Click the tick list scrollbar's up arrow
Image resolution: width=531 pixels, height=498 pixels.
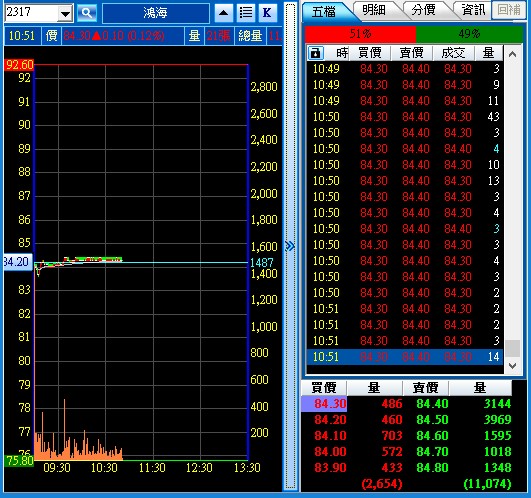[512, 53]
